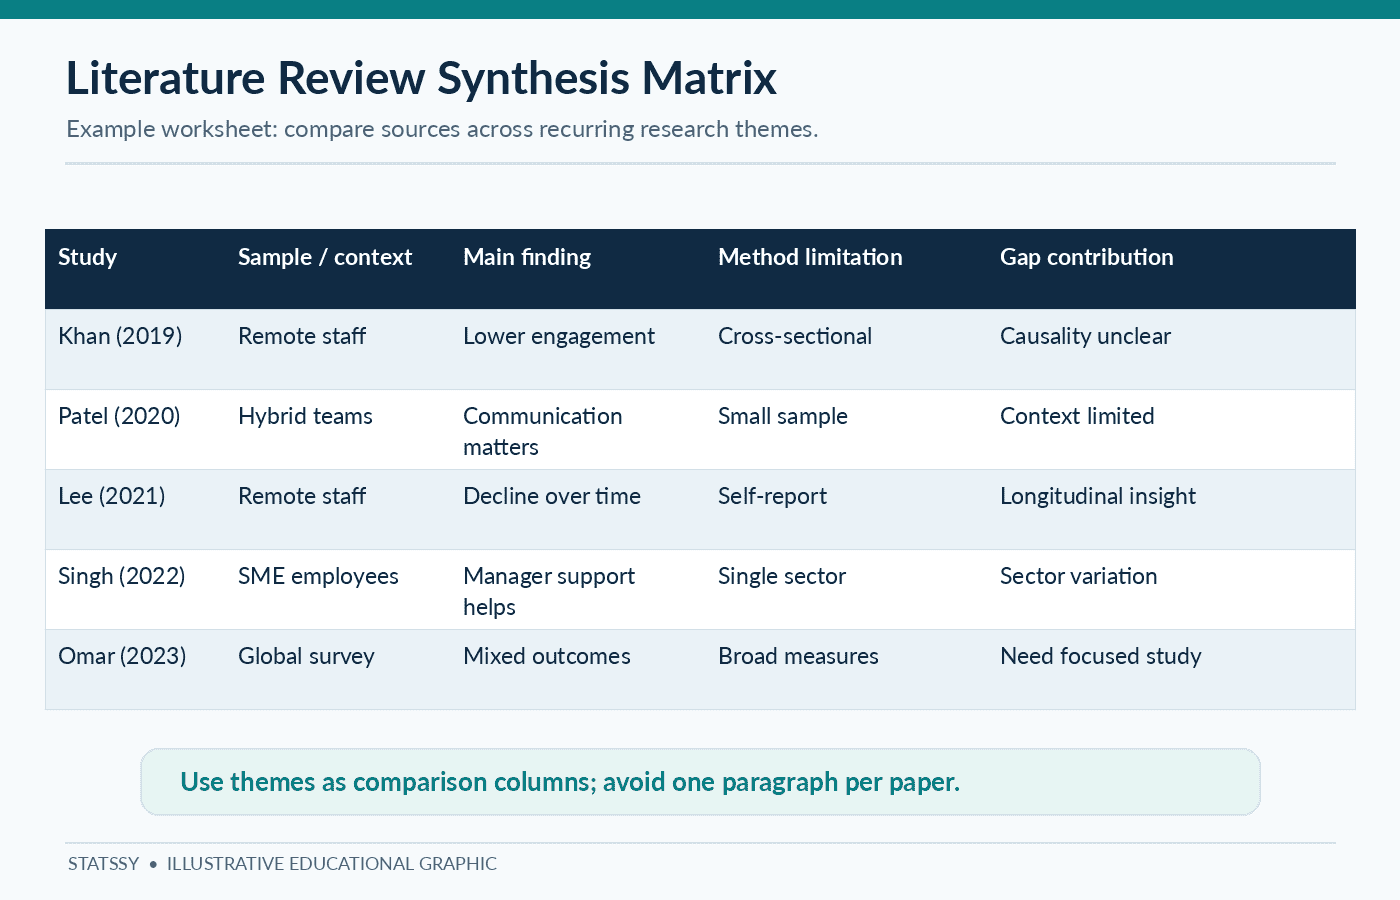Select the 'SME employees' cell
Image resolution: width=1400 pixels, height=900 pixels.
318,577
